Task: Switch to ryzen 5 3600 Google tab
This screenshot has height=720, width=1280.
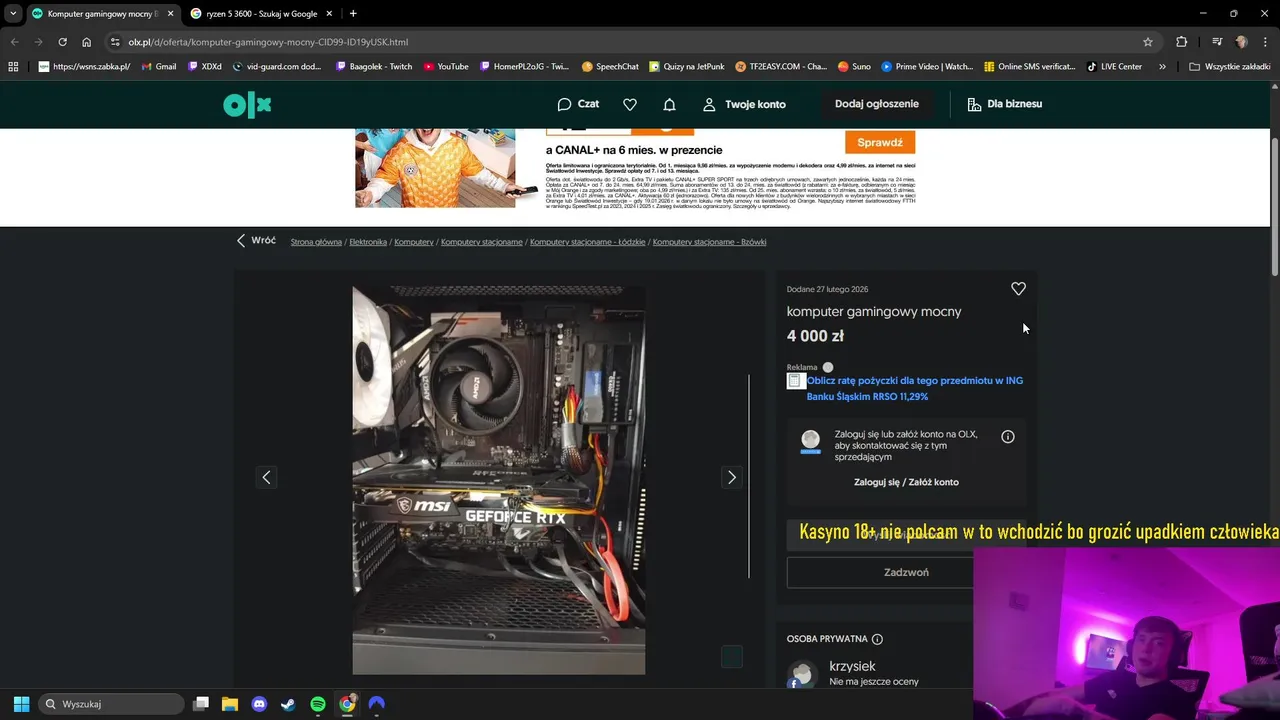Action: click(260, 14)
